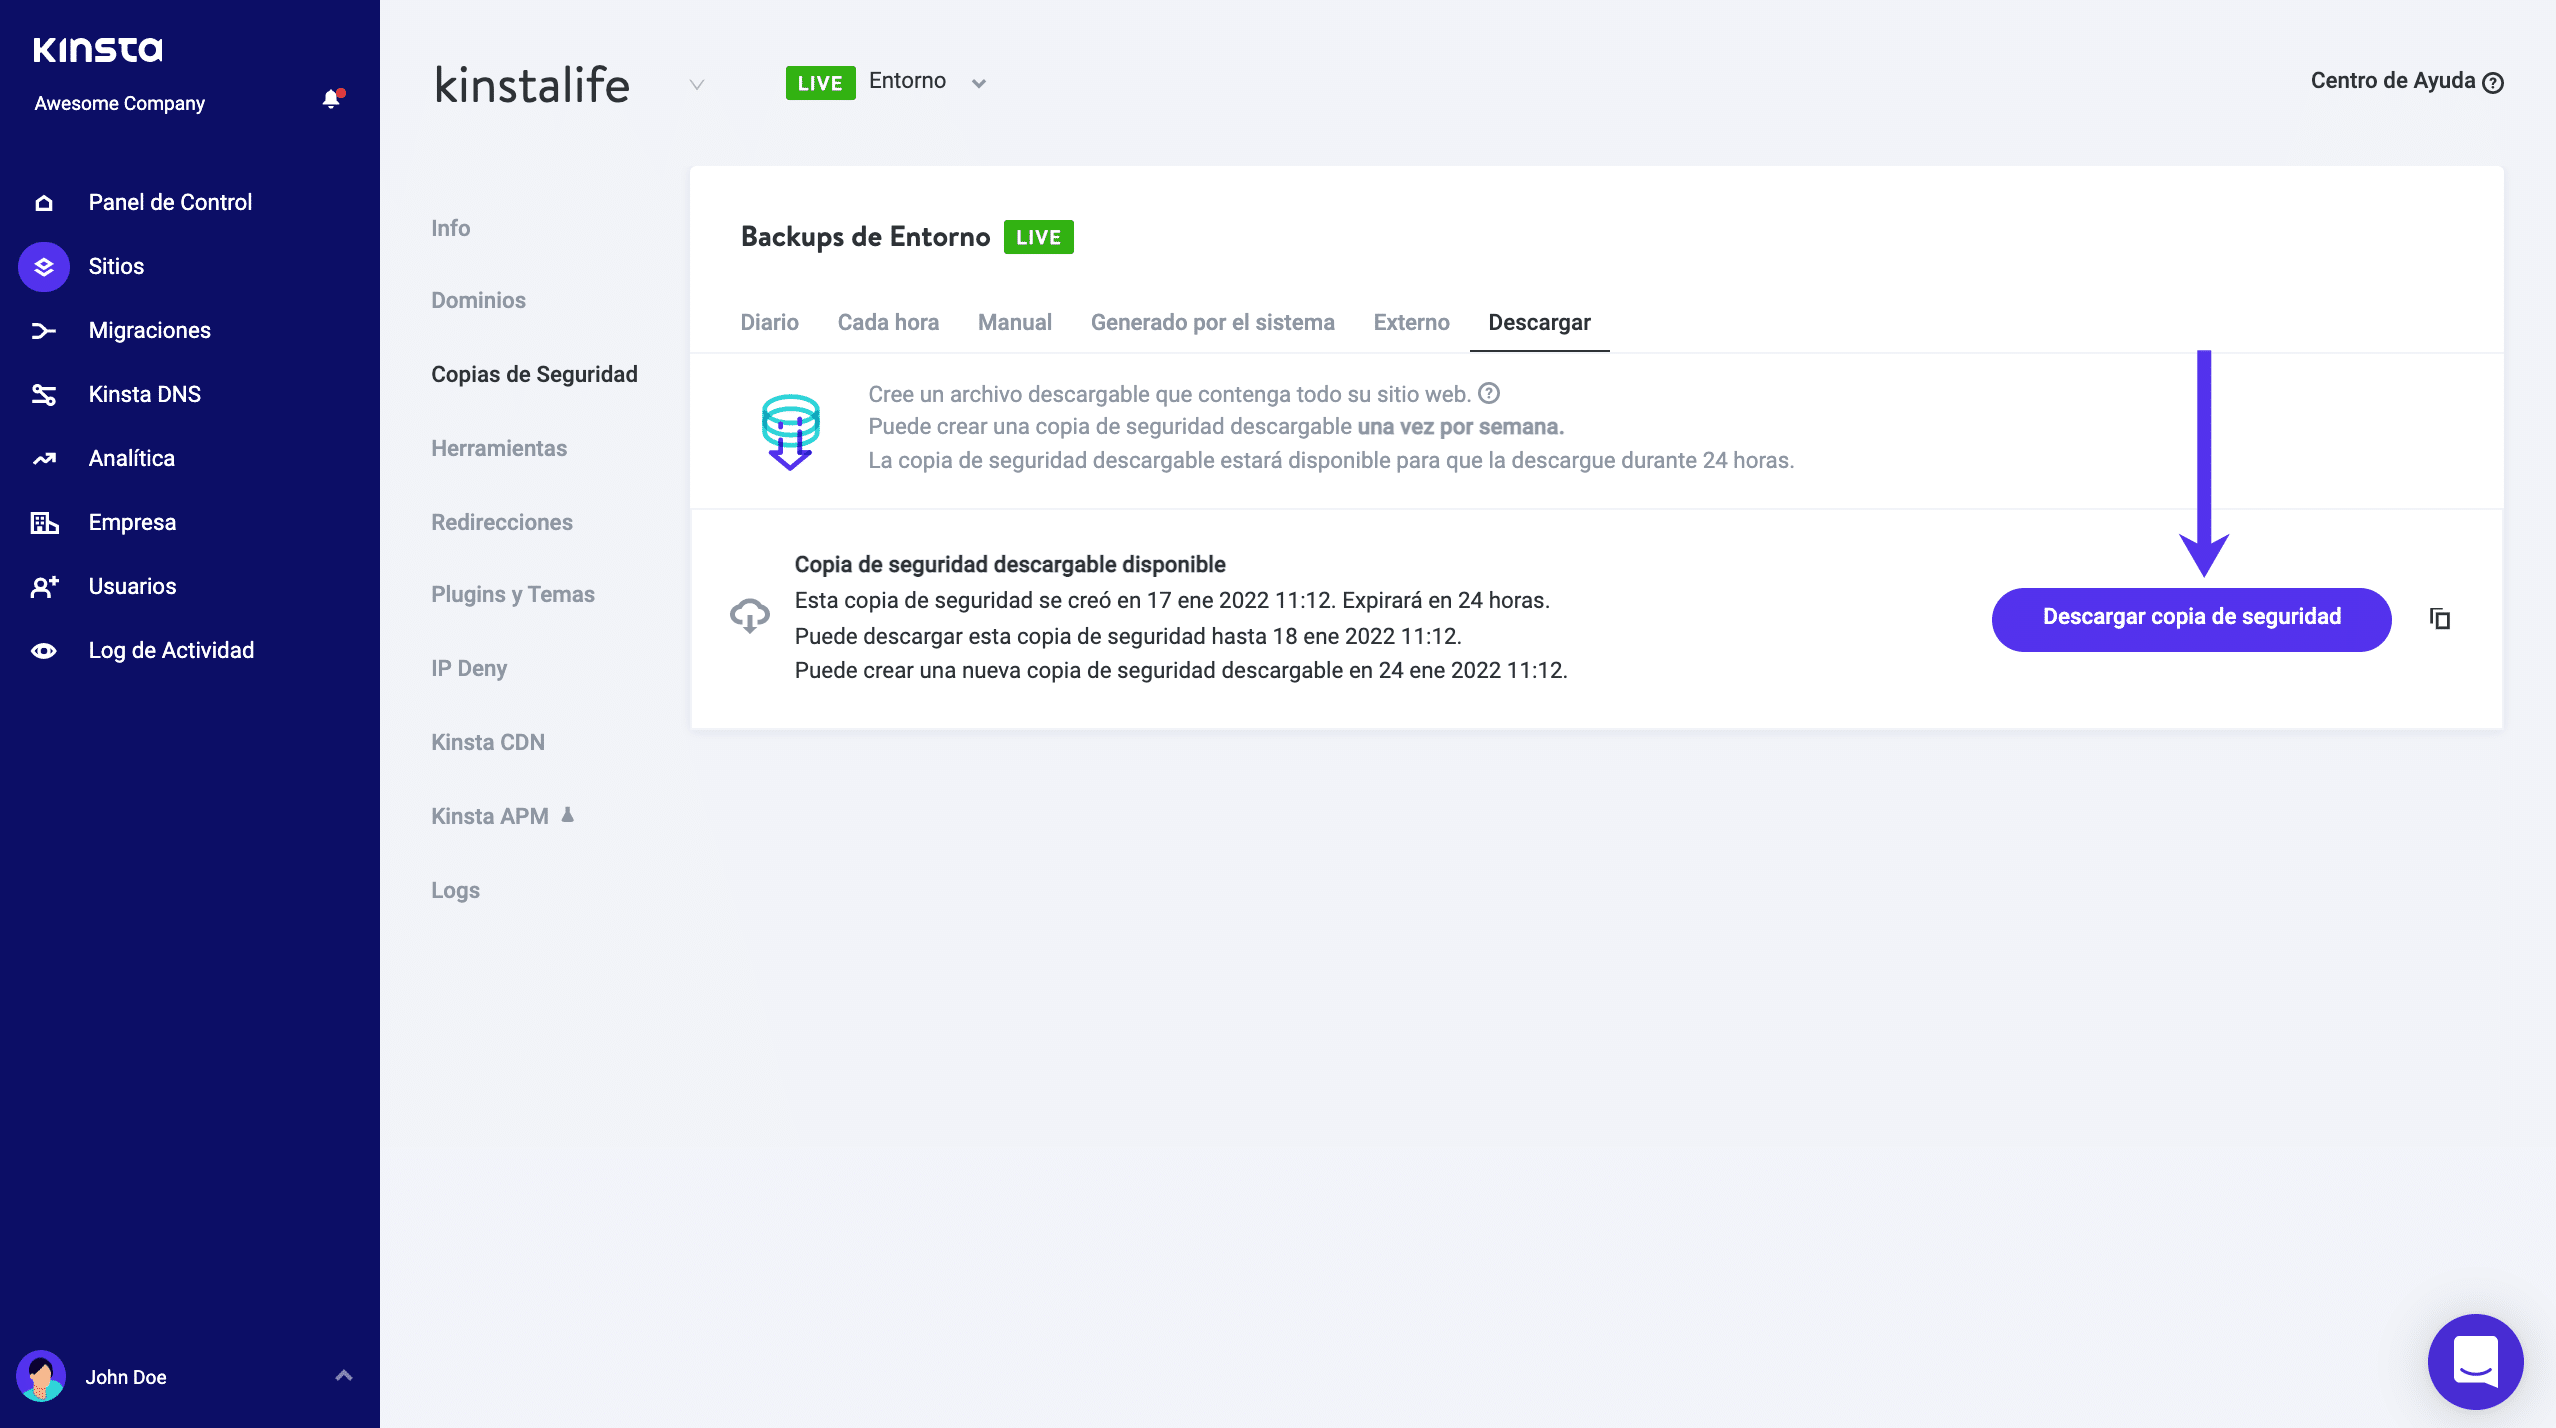The width and height of the screenshot is (2556, 1428).
Task: Expand the kinstalife site dropdown
Action: point(697,84)
